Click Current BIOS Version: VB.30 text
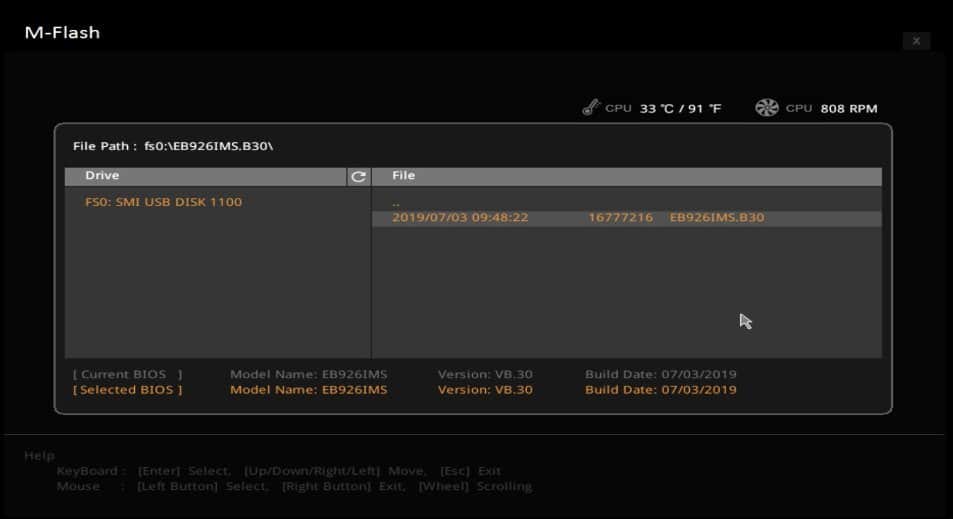 coord(485,374)
